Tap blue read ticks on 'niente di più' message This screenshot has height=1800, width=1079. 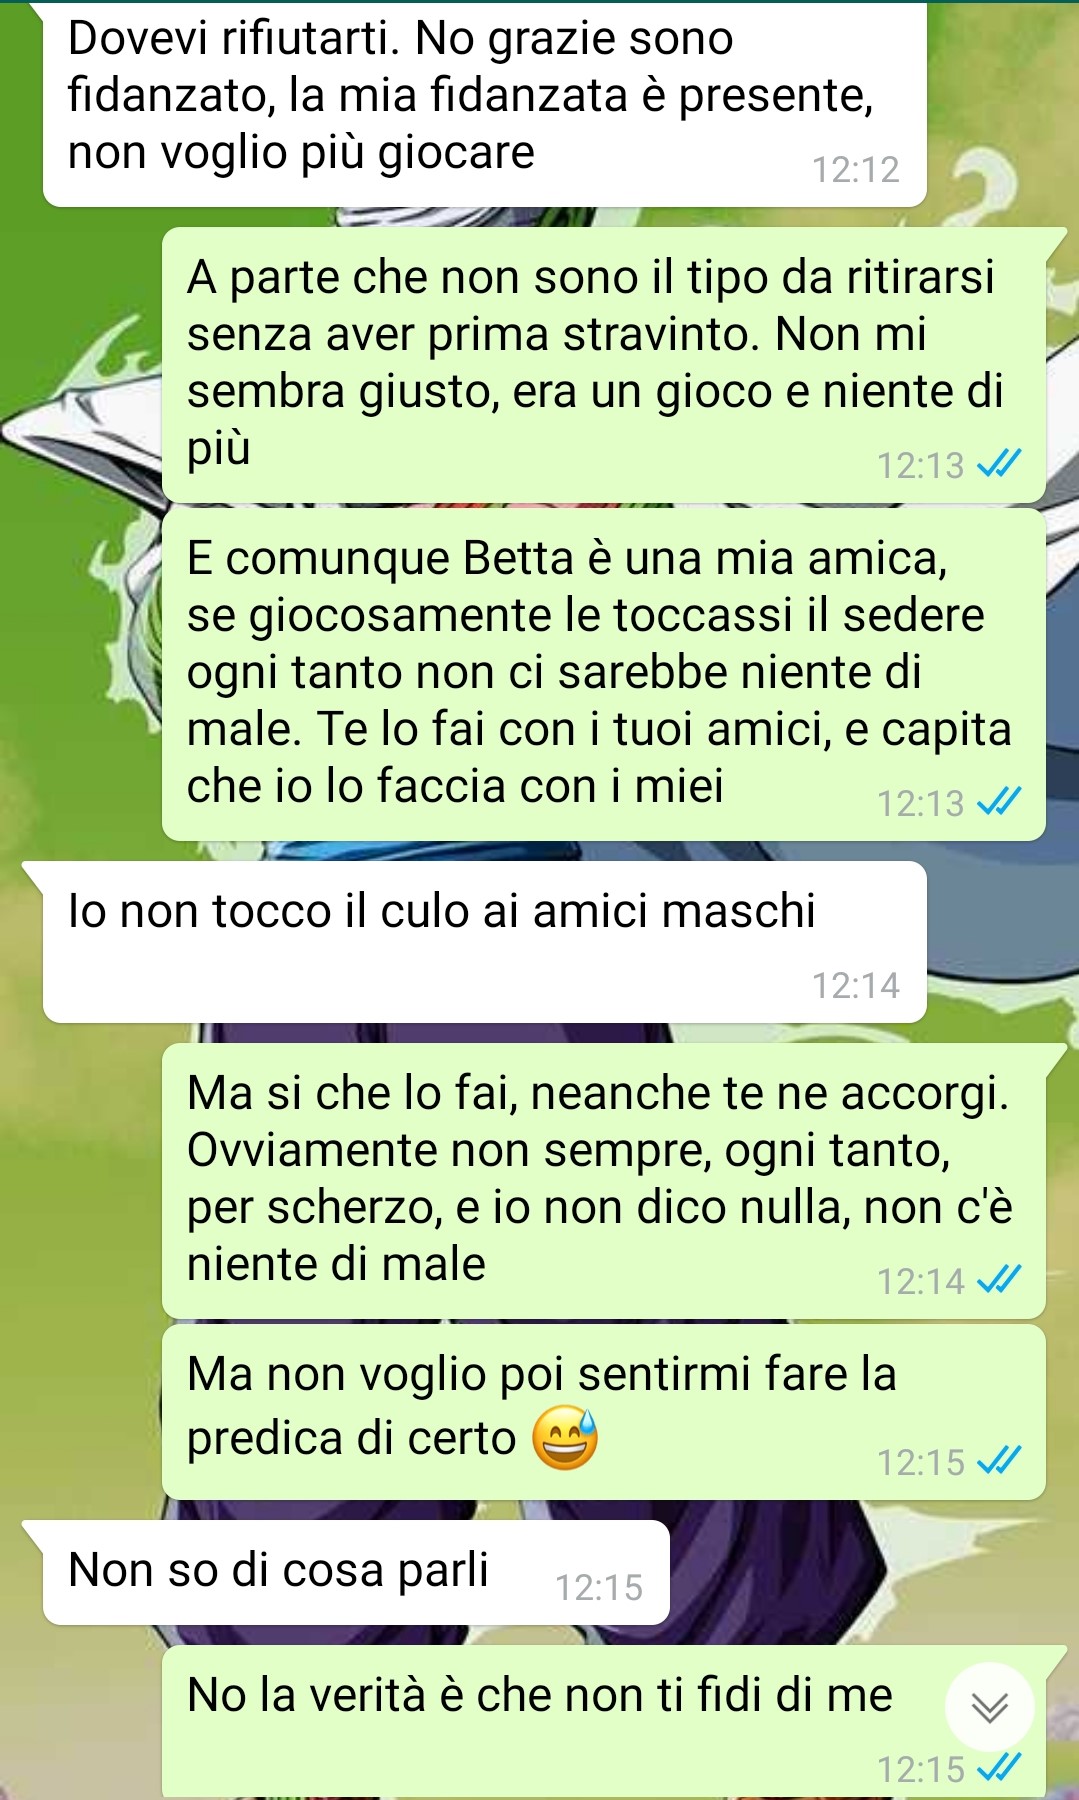coord(999,464)
